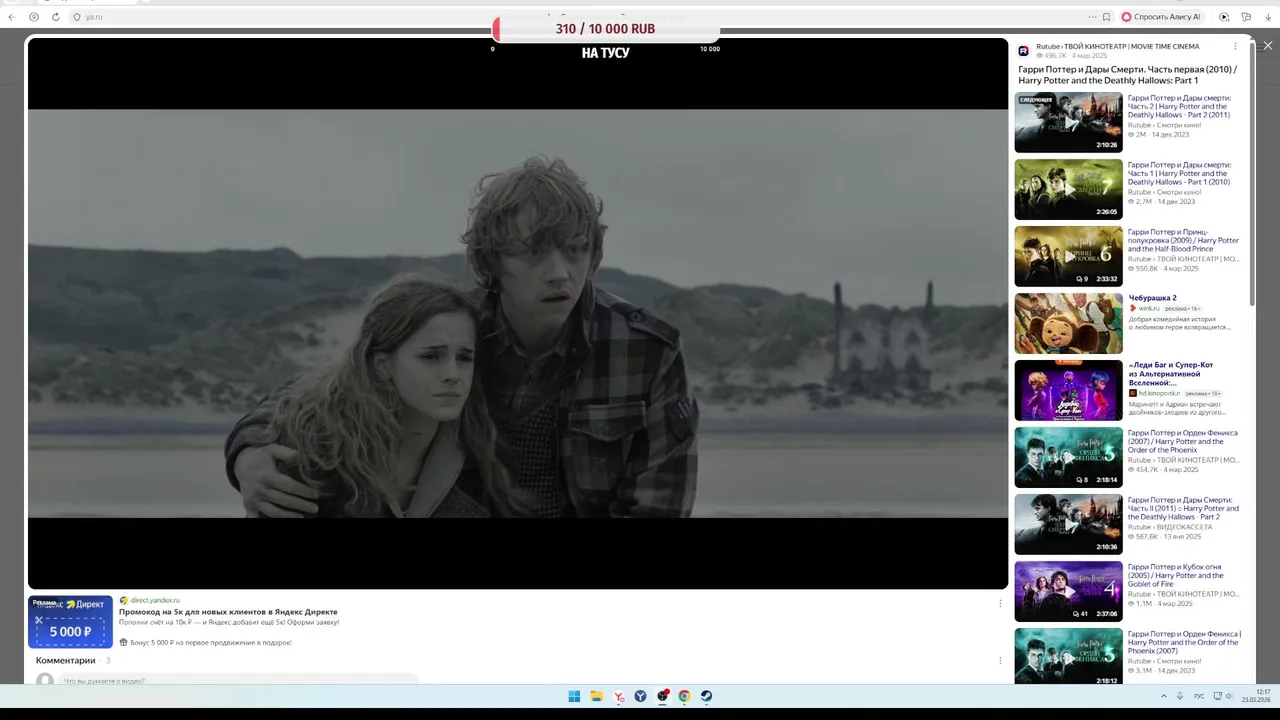Viewport: 1280px width, 720px height.
Task: Open the ВИДЕОКАССЕТА Deathly Hallows Part 2 thumbnail
Action: (x=1068, y=524)
